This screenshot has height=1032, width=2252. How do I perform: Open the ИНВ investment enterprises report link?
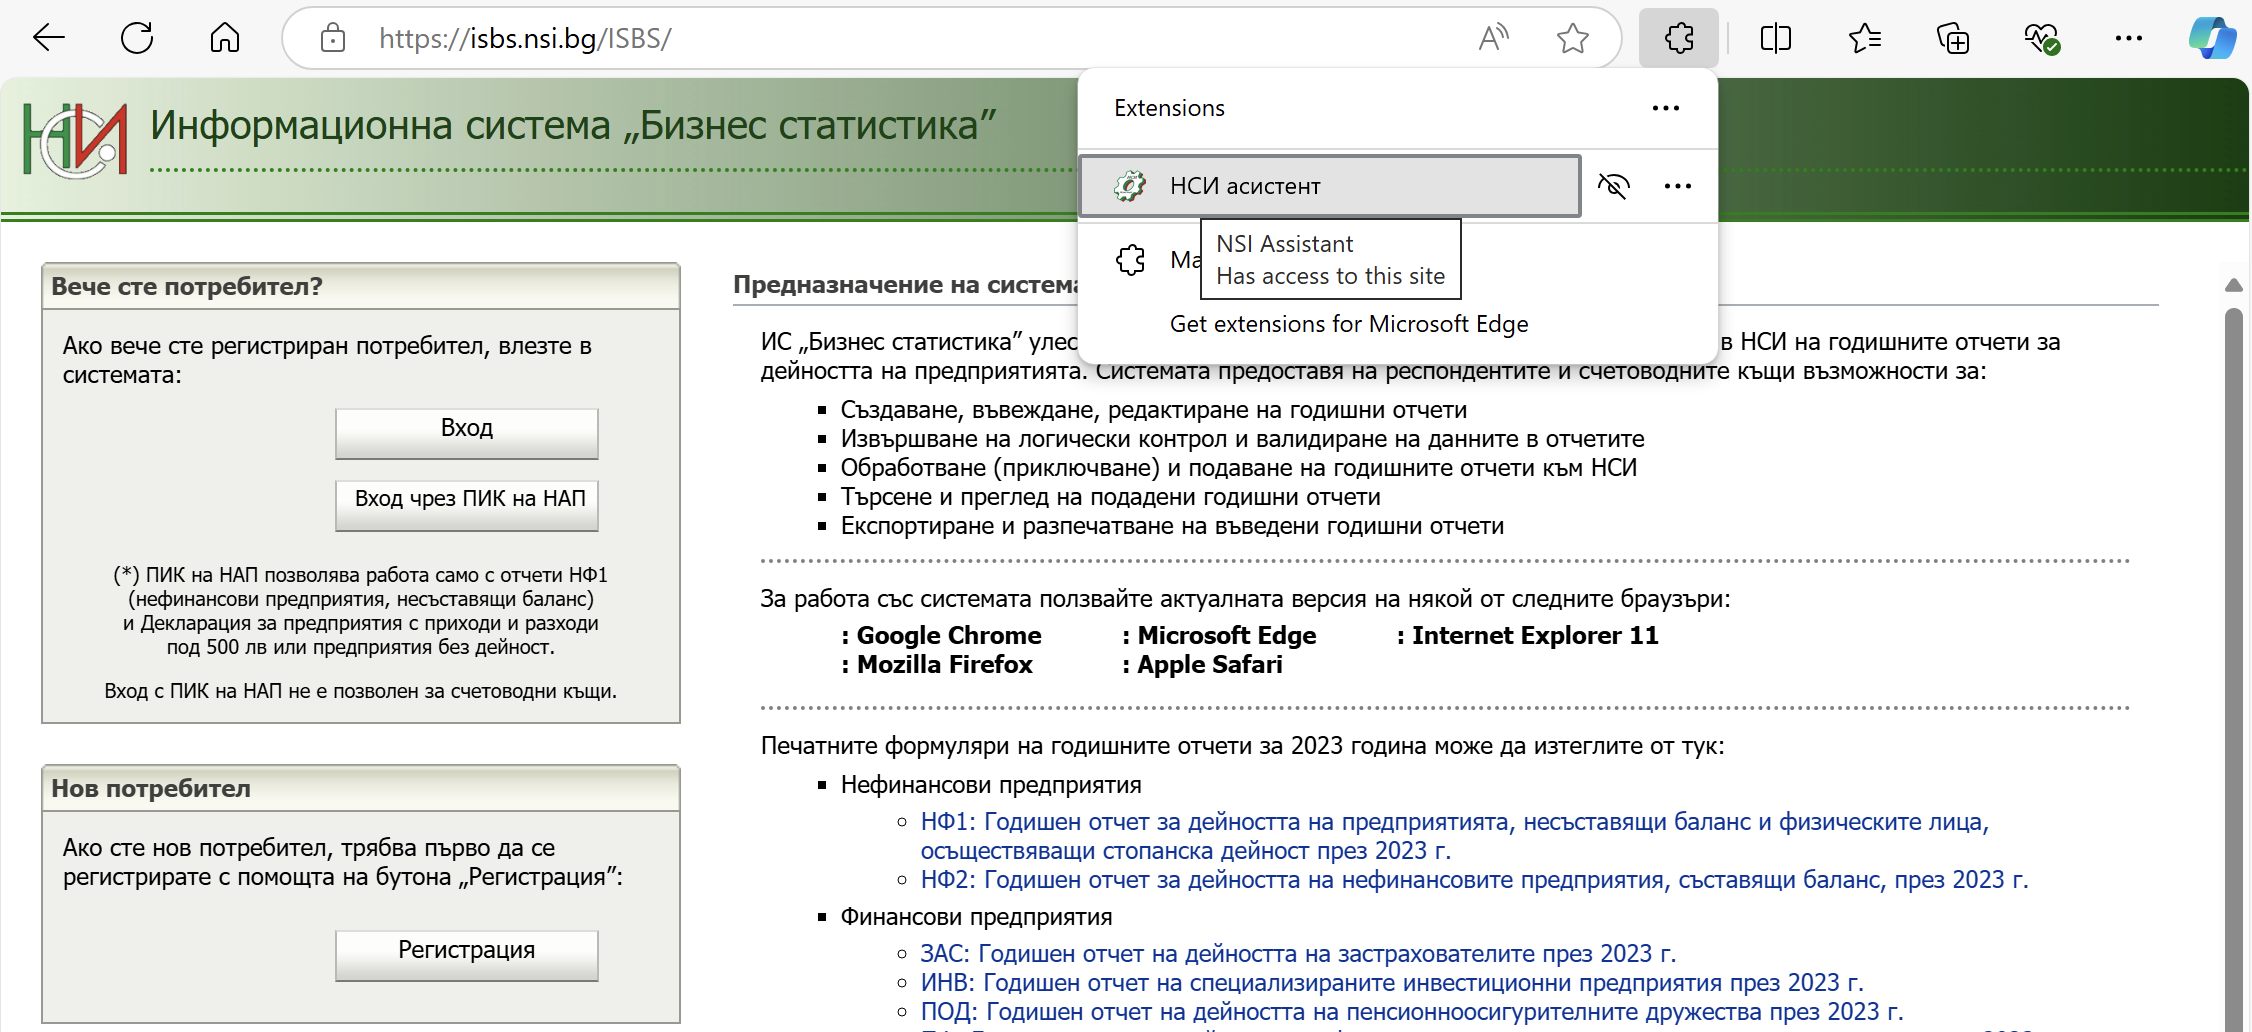(x=1392, y=983)
